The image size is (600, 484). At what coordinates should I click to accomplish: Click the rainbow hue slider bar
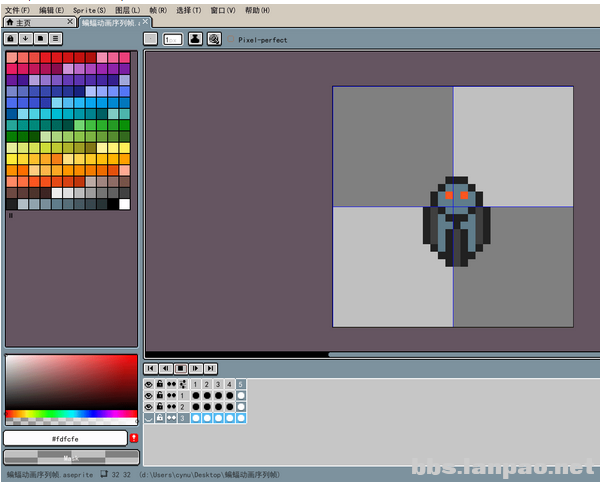coord(72,414)
